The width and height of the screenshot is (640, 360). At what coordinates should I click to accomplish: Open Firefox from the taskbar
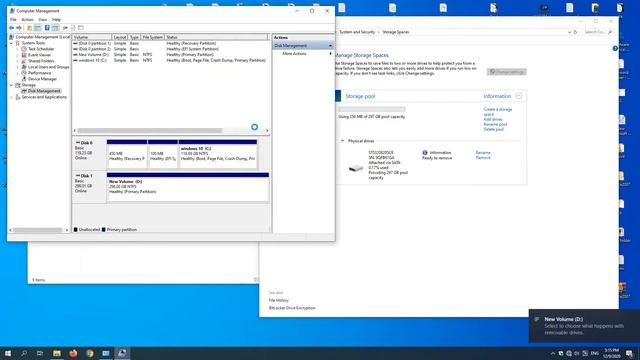(73, 353)
